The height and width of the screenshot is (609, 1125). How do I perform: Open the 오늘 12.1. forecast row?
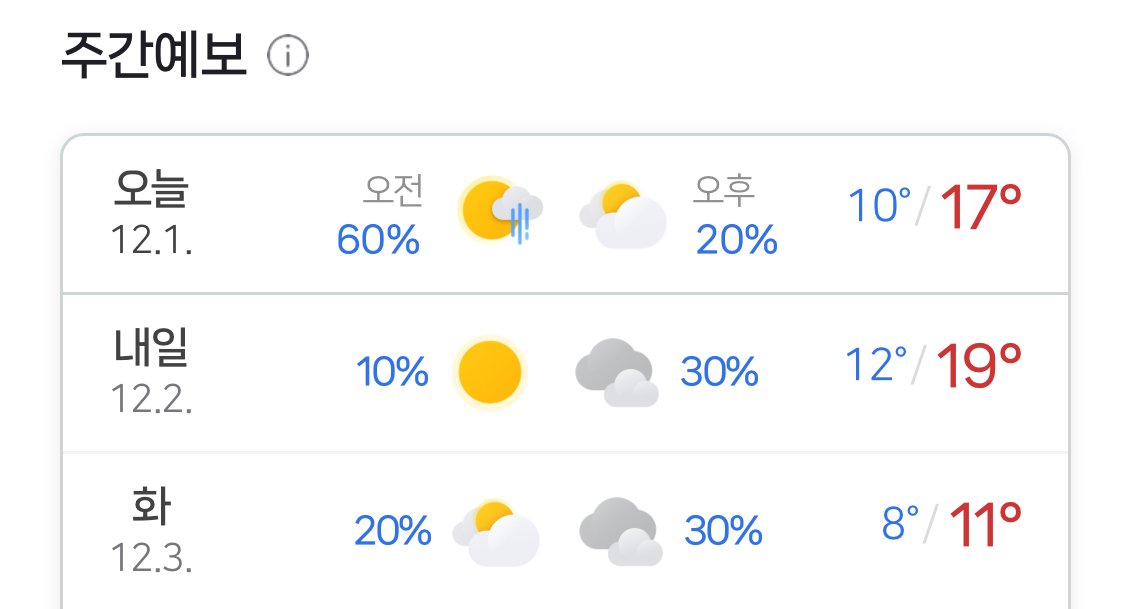(565, 214)
